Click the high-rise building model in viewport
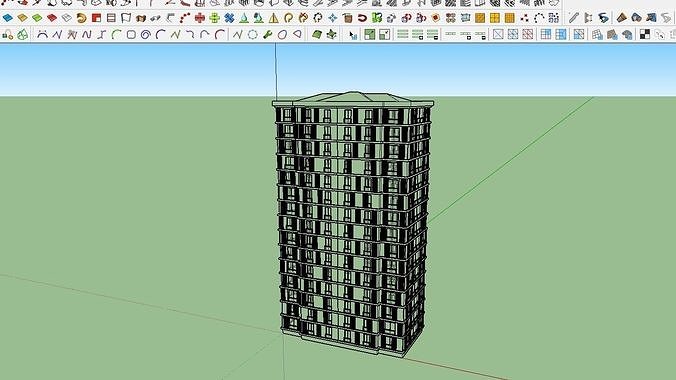The width and height of the screenshot is (676, 380). [x=353, y=223]
